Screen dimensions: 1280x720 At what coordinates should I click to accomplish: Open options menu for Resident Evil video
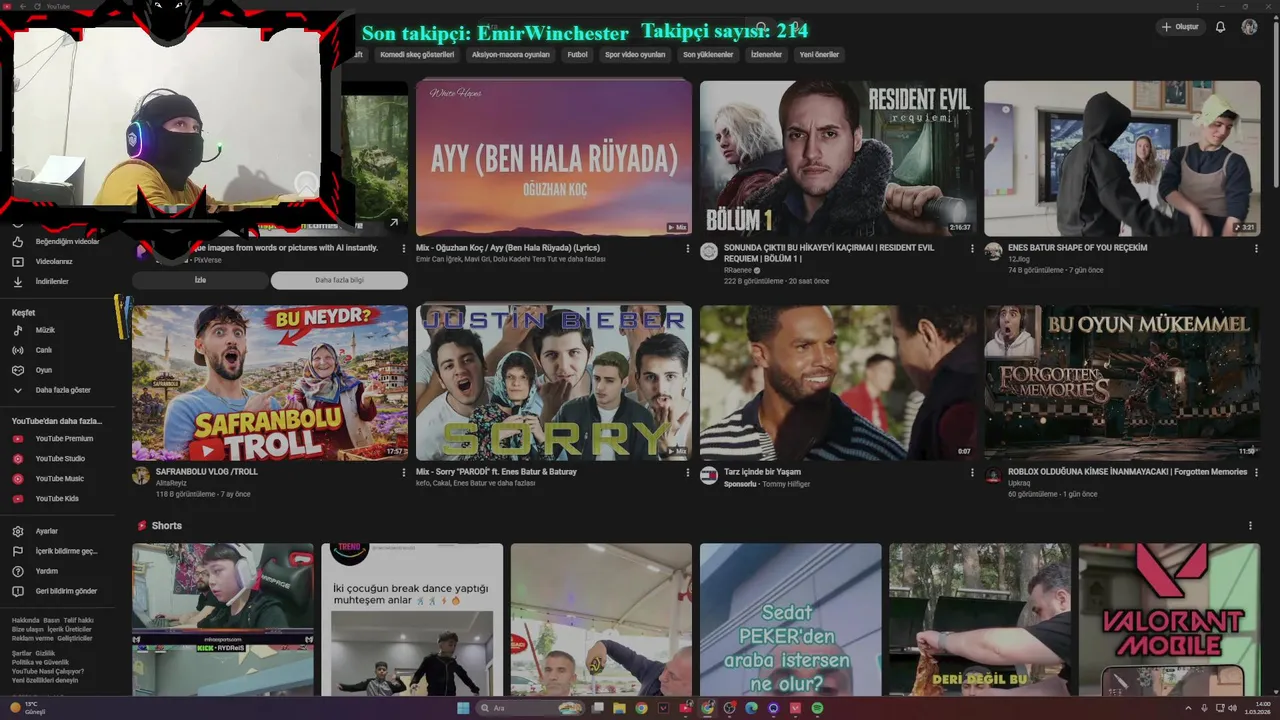pos(972,248)
